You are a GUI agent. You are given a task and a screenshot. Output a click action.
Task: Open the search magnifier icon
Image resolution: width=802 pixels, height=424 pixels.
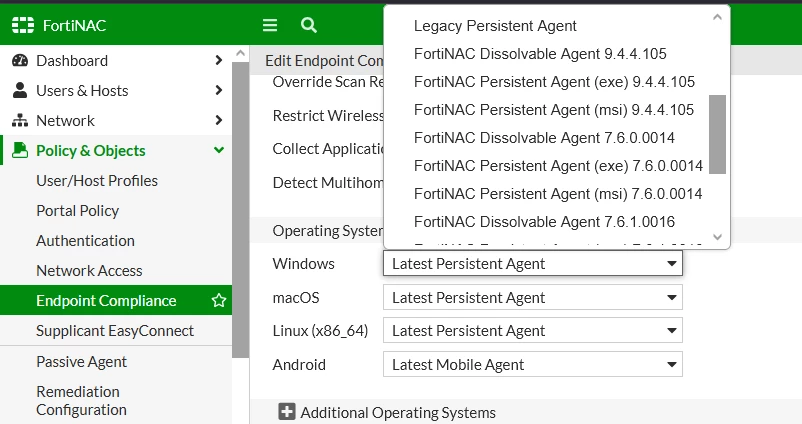click(x=308, y=25)
